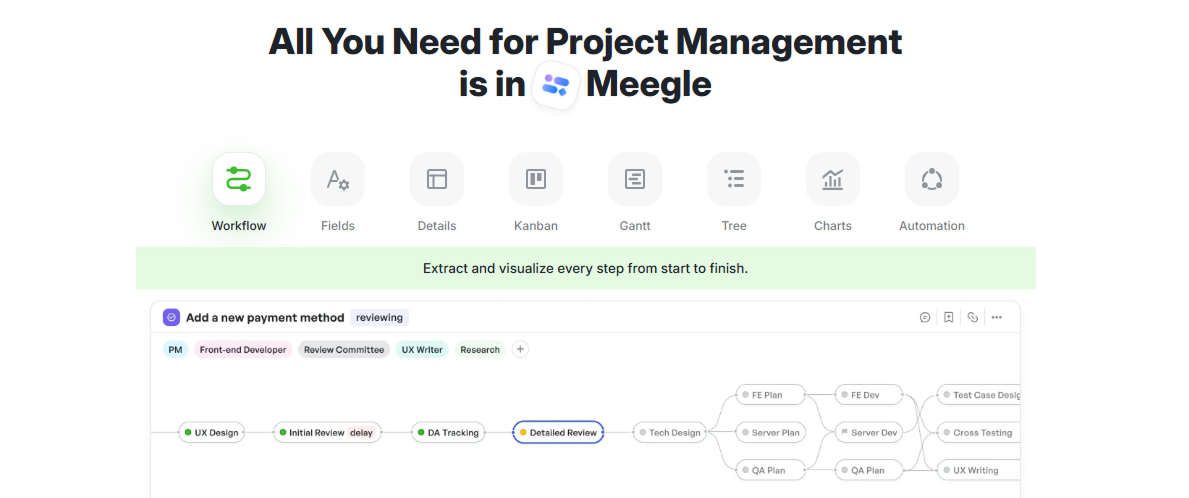Click the Charts tab label
This screenshot has width=1189, height=498.
click(x=833, y=226)
